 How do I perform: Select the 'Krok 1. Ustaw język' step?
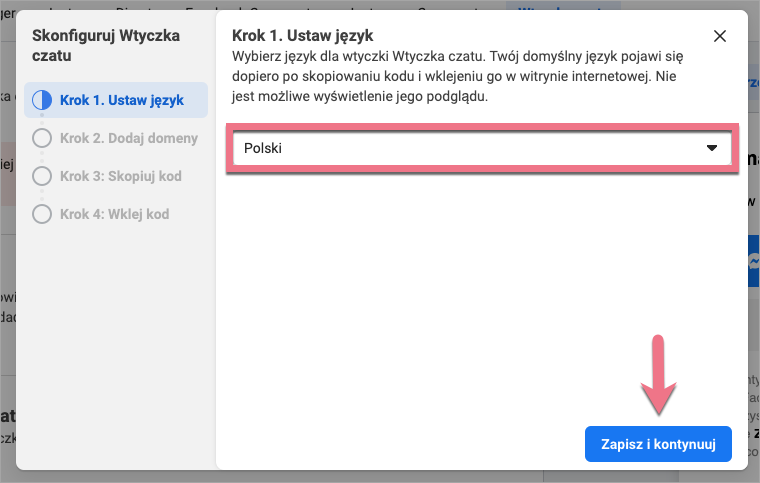[x=121, y=100]
